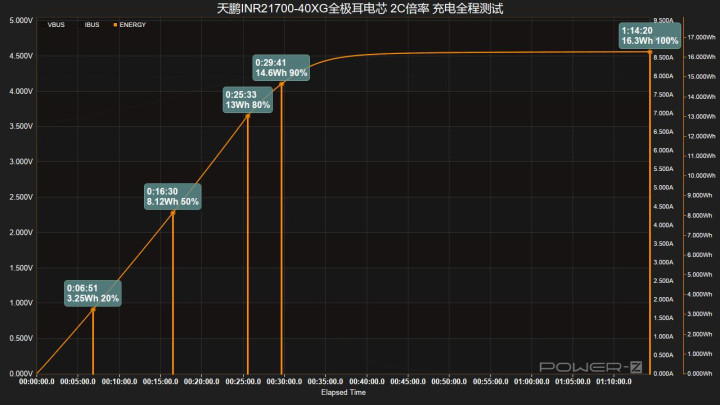Click the 01:00:00.0 time axis tick
Screen dimensions: 720x405
click(x=531, y=381)
